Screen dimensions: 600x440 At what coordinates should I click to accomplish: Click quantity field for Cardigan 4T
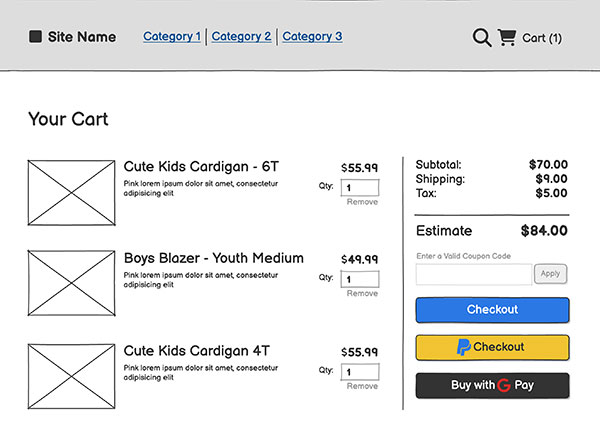click(x=360, y=371)
